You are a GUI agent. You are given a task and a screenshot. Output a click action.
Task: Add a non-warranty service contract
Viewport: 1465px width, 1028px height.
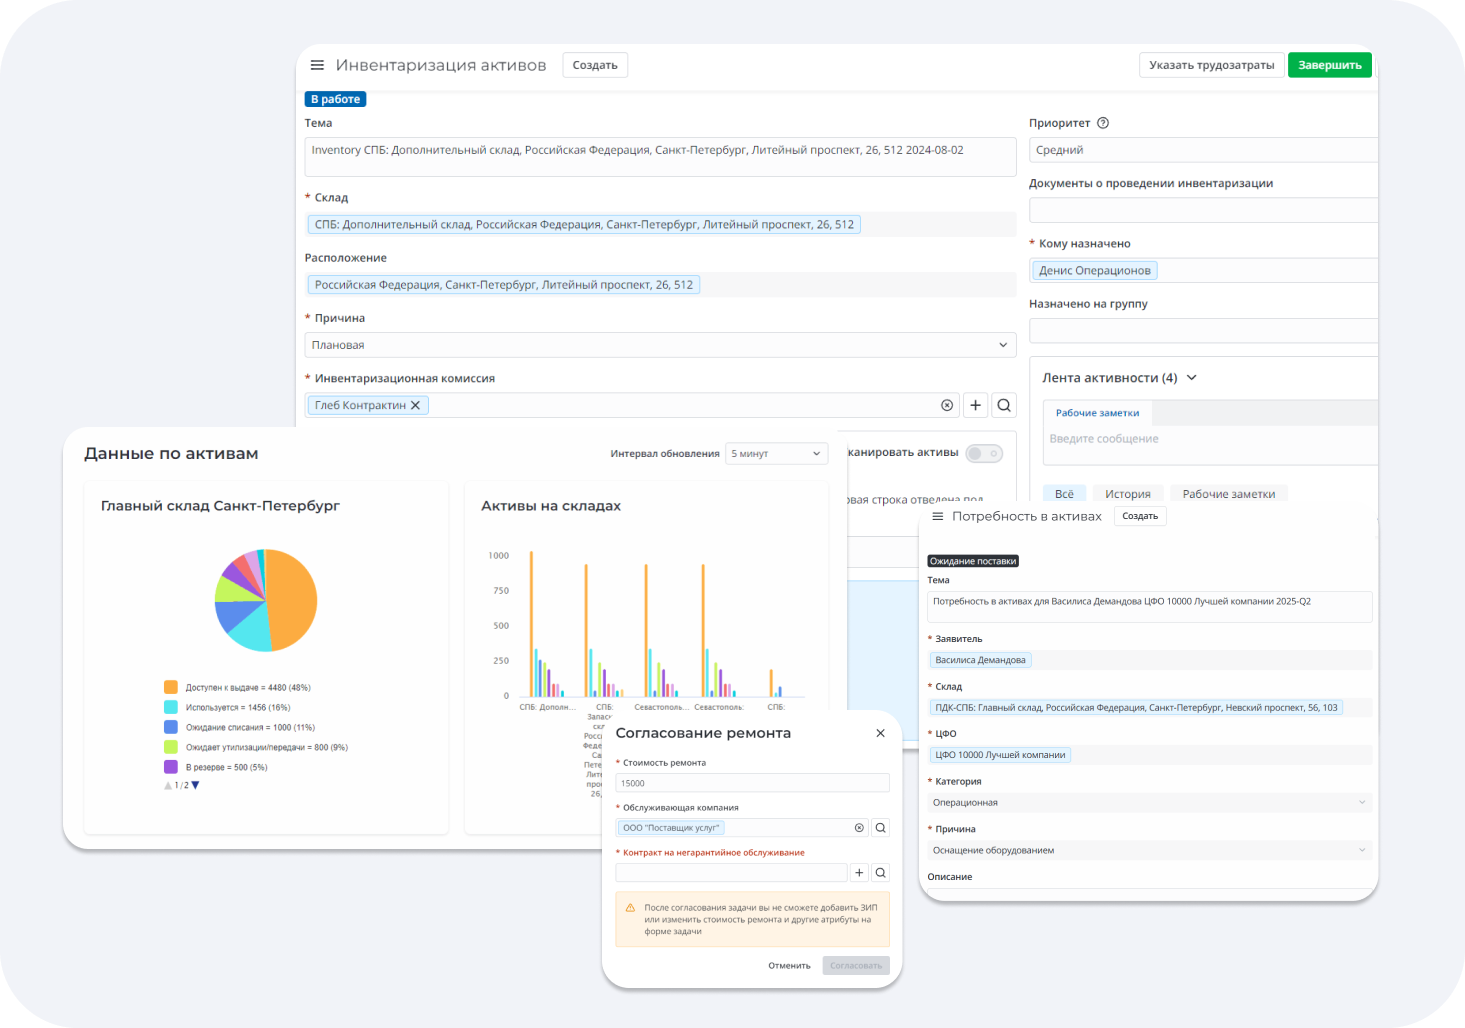859,873
